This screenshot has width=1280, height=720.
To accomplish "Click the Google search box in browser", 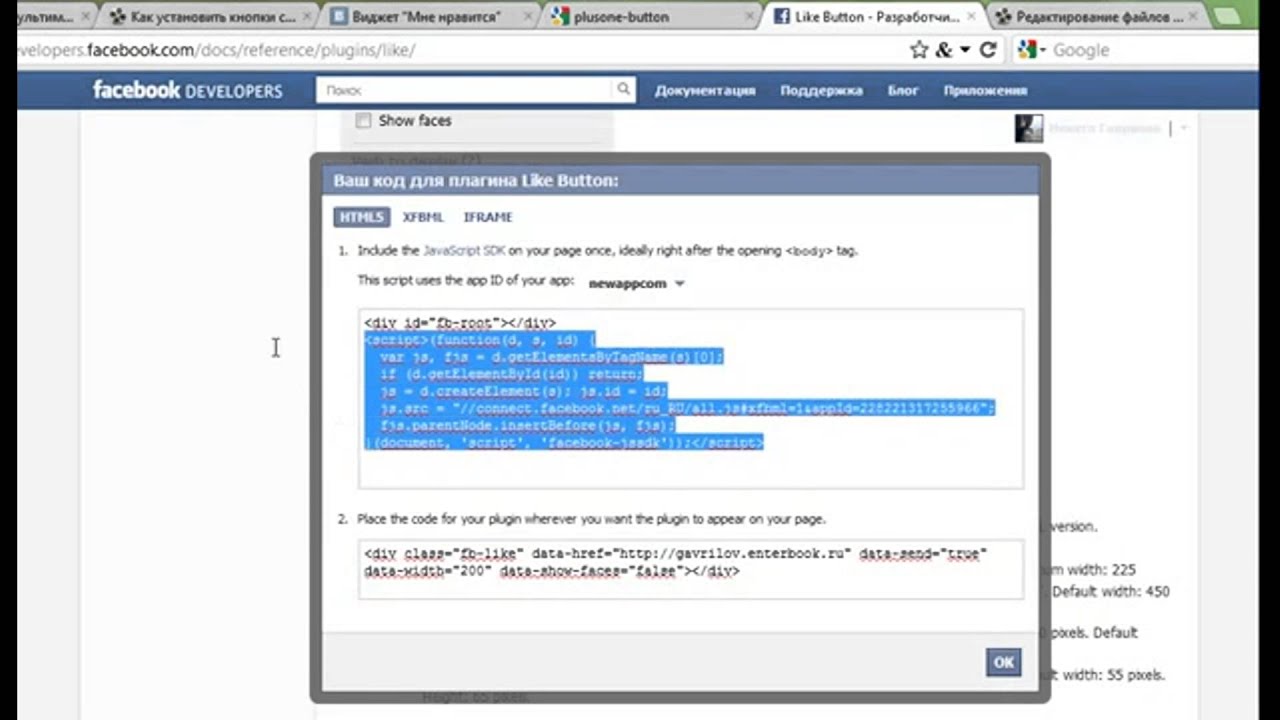I will coord(1136,50).
